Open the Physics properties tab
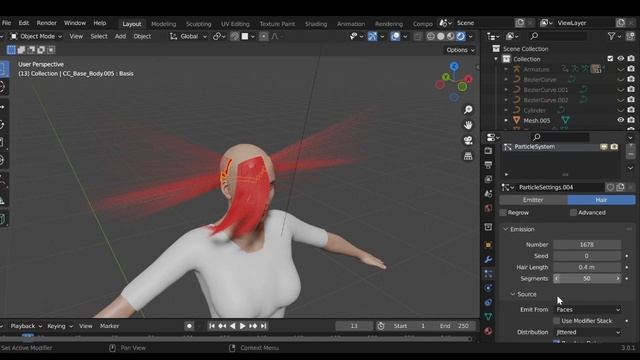 click(x=488, y=288)
